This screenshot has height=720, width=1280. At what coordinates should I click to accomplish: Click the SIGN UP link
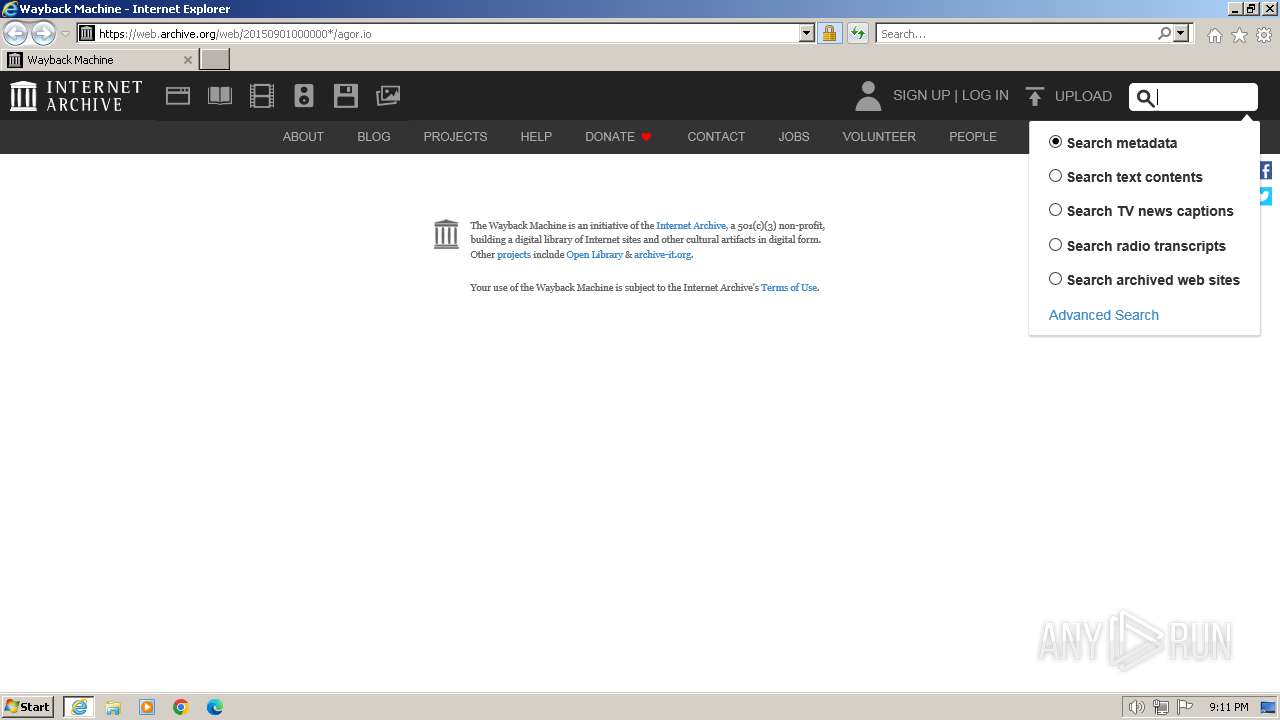[x=921, y=96]
